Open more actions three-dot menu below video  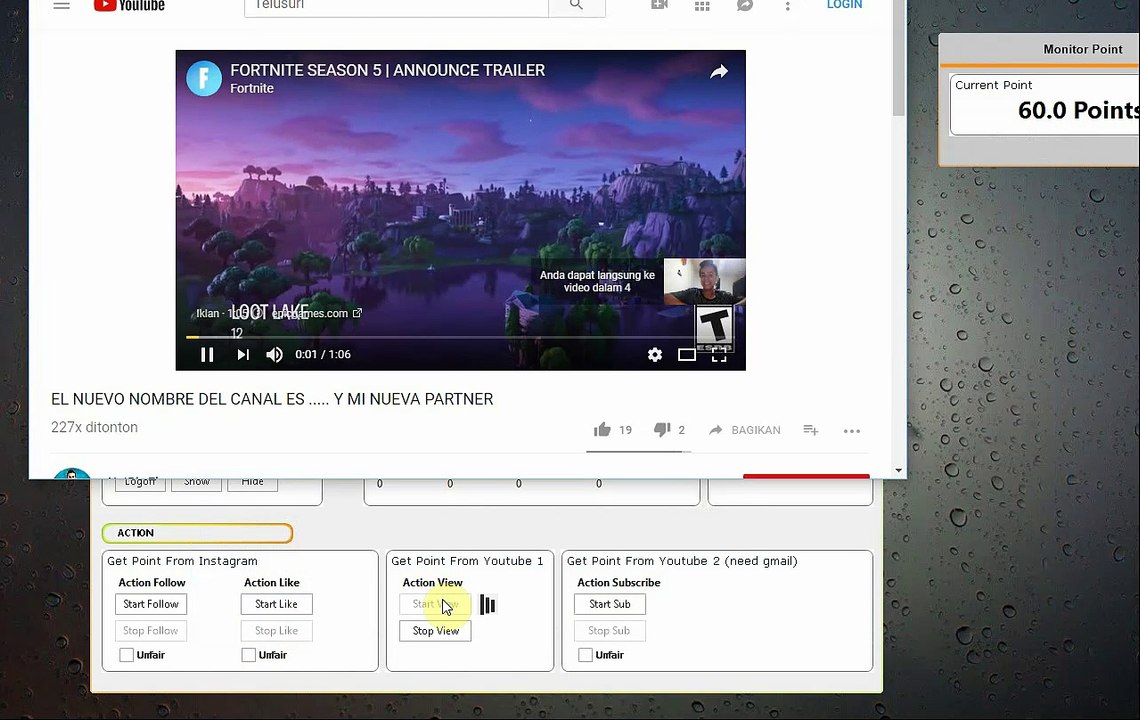[851, 431]
